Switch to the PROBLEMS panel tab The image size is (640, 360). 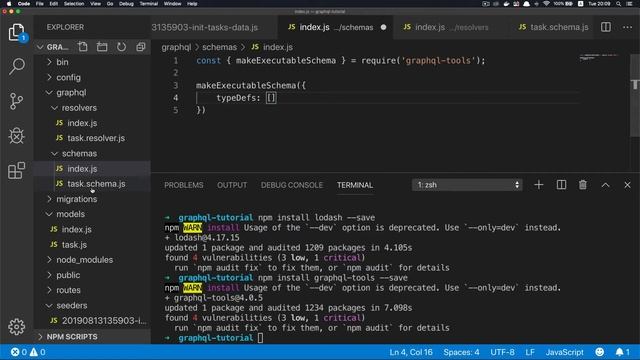[184, 185]
